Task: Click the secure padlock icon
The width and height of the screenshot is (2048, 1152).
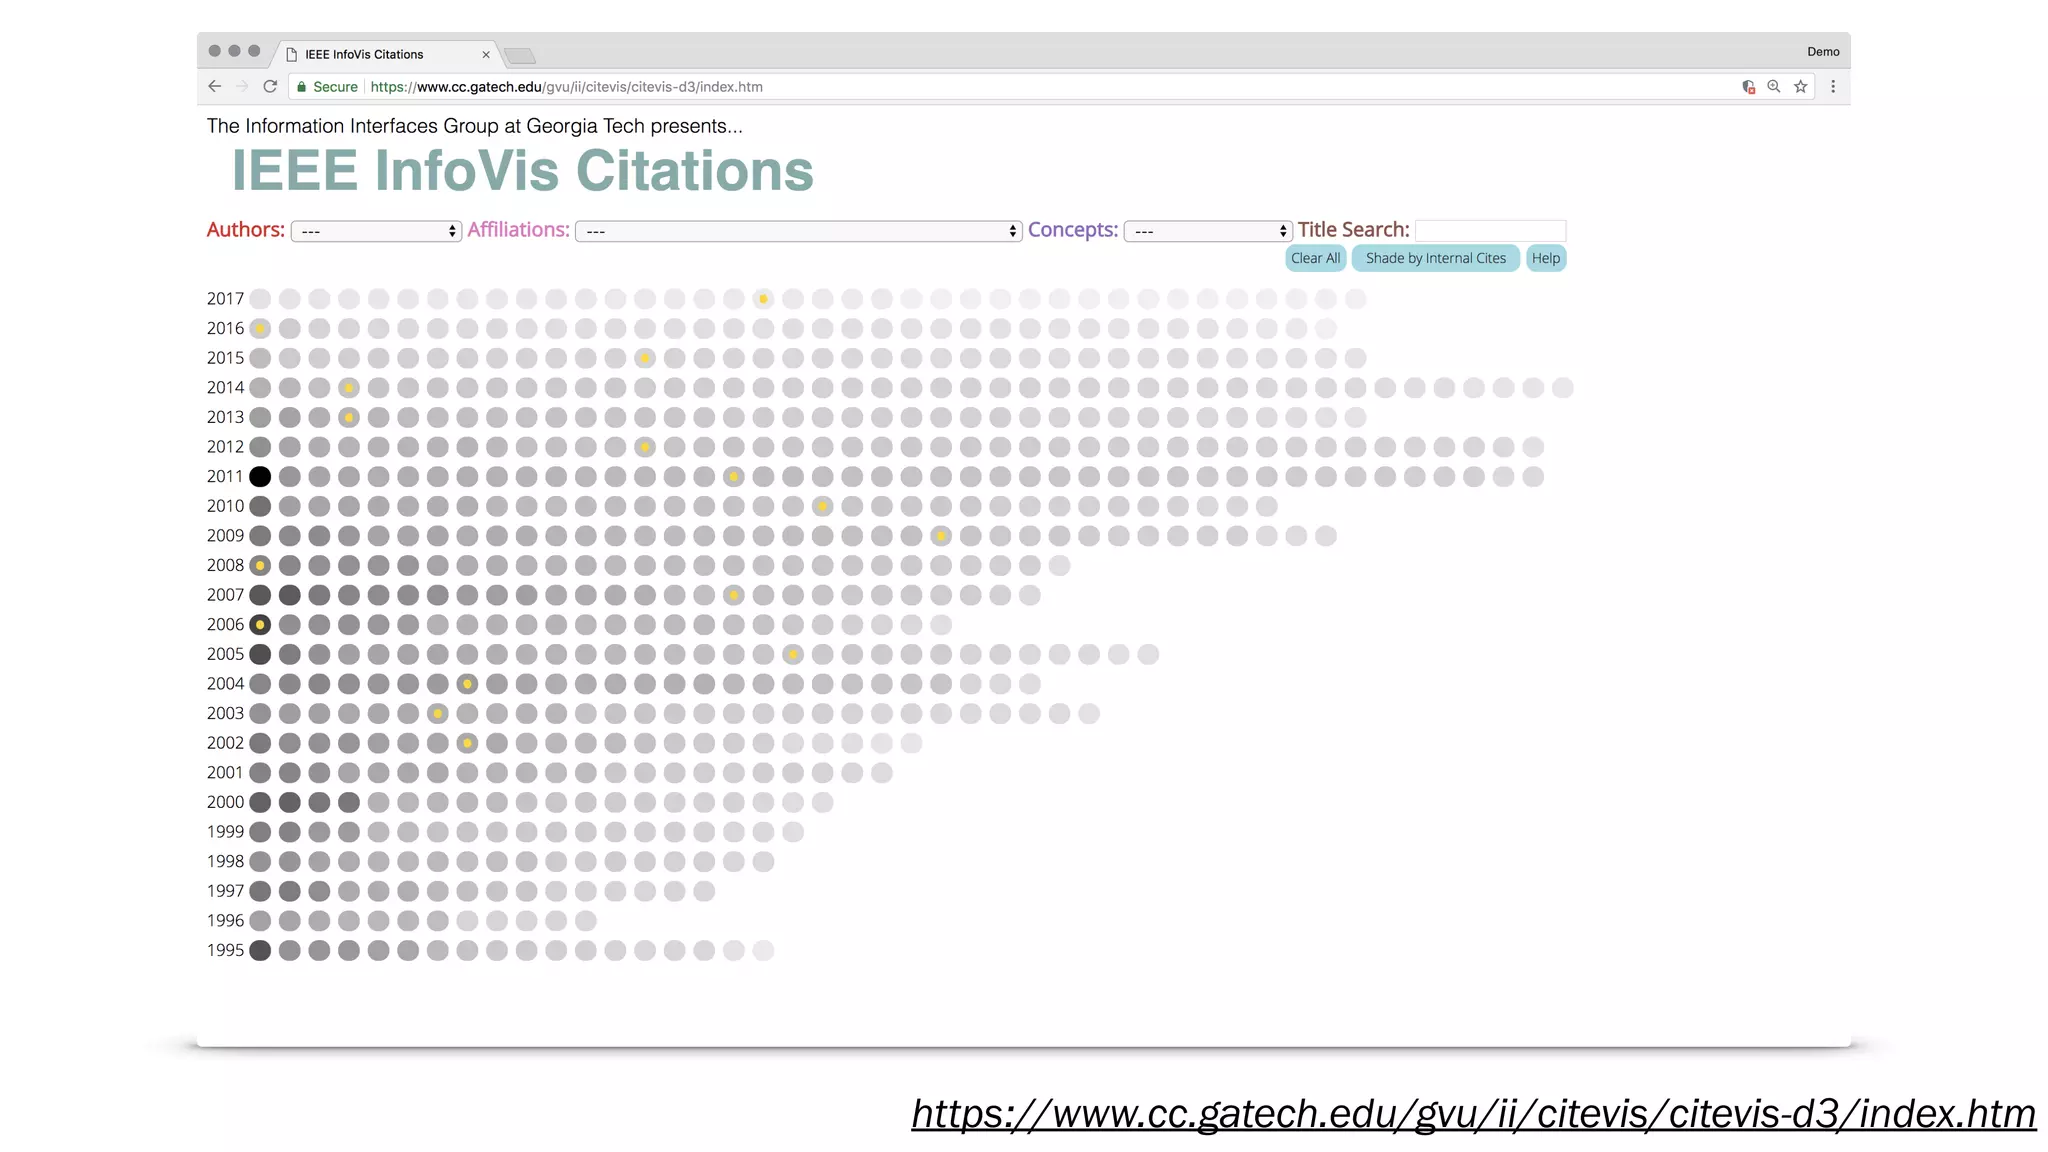Action: [x=302, y=87]
